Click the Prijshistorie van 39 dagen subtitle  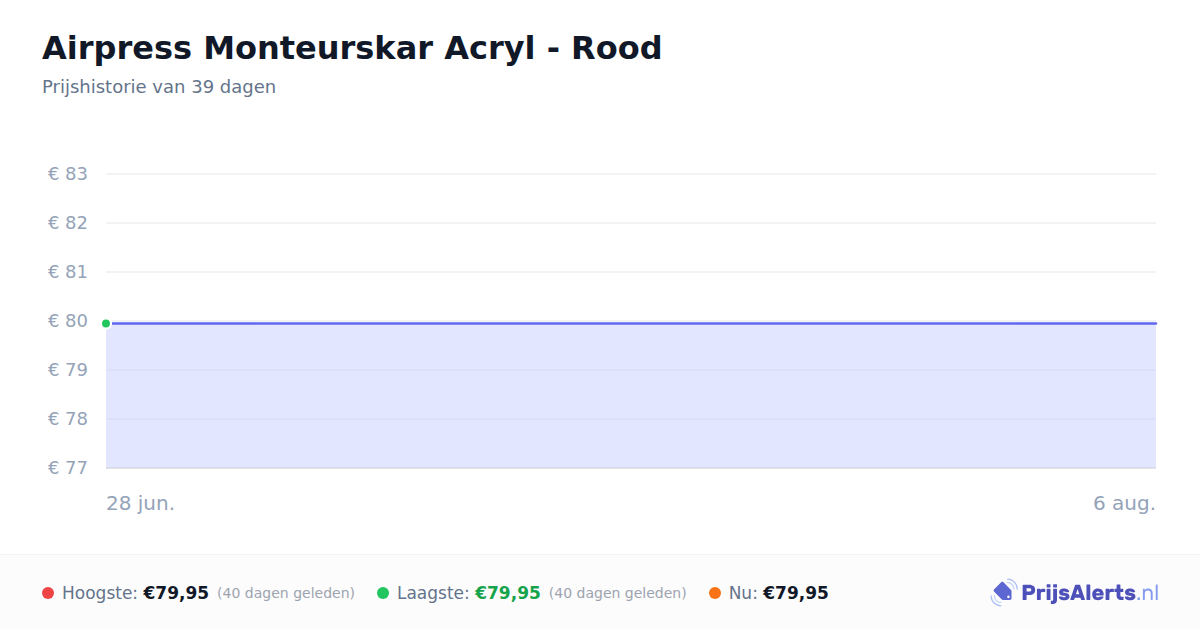tap(159, 87)
